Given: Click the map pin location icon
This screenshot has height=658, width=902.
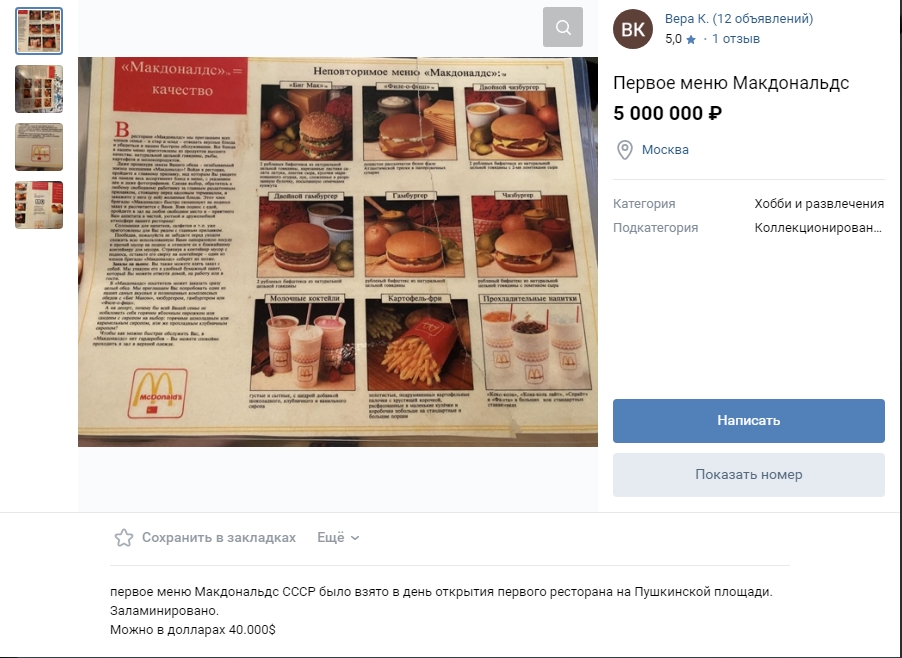Looking at the screenshot, I should [625, 150].
